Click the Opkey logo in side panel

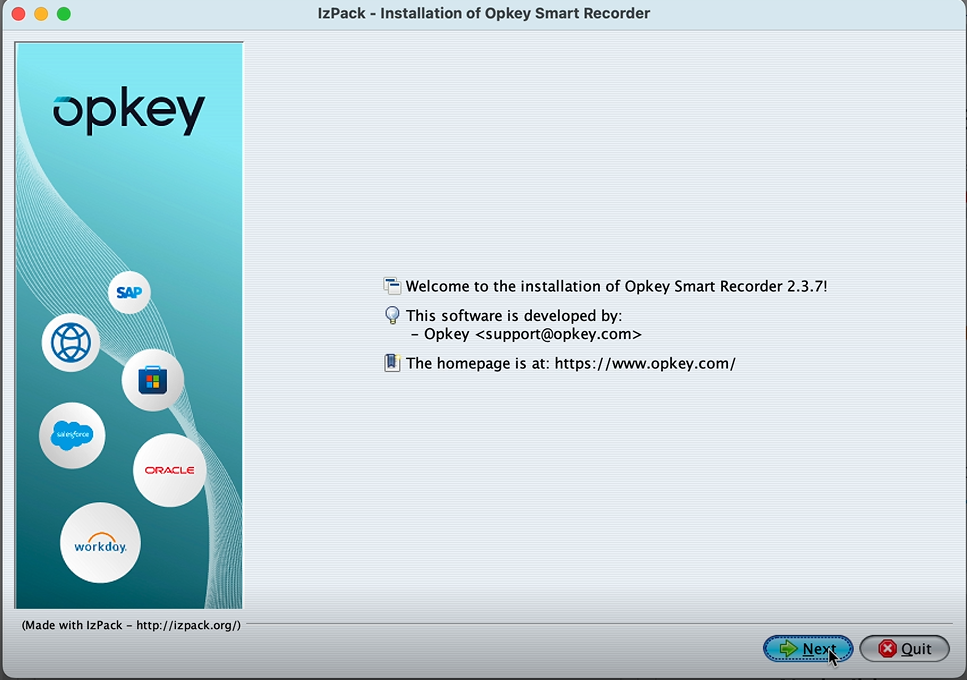[x=129, y=111]
